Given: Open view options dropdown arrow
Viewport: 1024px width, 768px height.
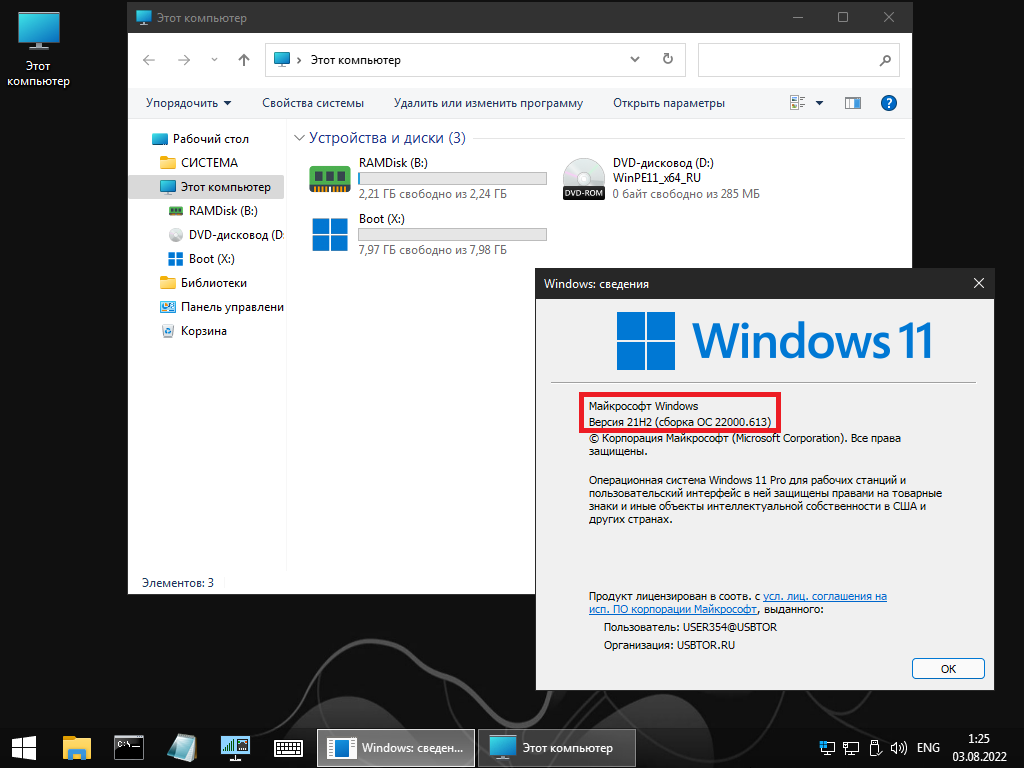Looking at the screenshot, I should click(x=819, y=103).
